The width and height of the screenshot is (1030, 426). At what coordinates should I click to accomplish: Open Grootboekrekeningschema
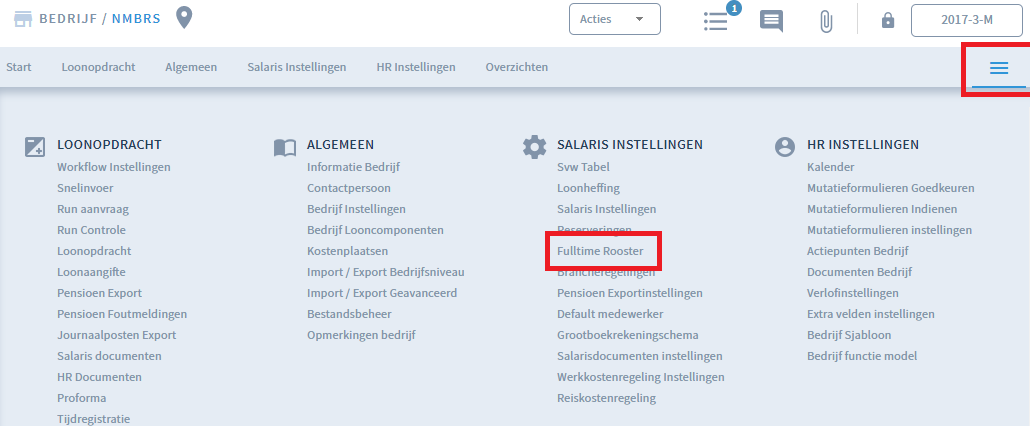628,335
